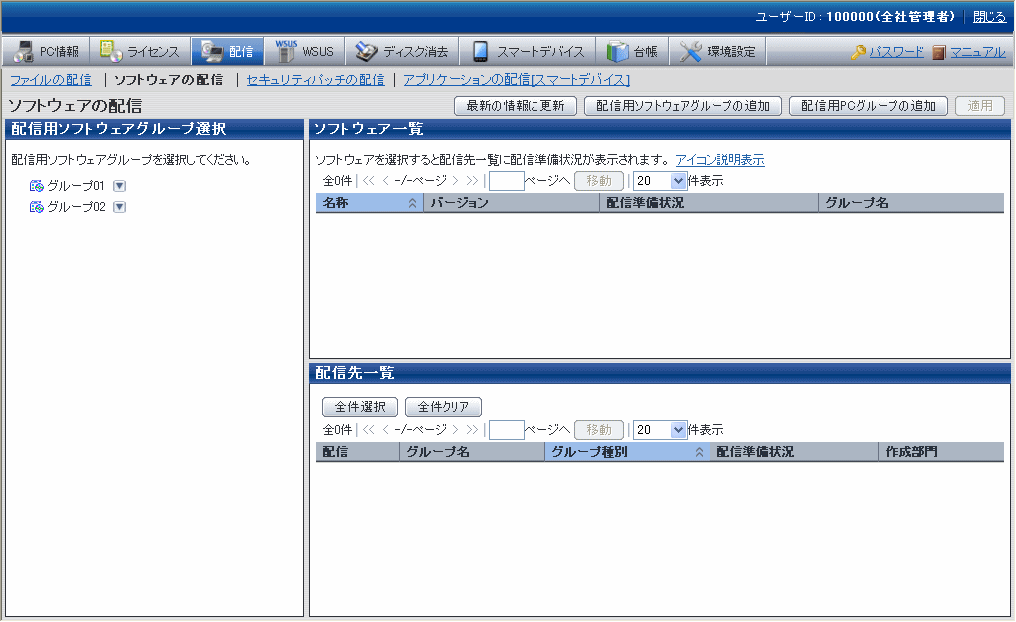Open rows-per-page dropdown in 配信先一覧
1016x622 pixels.
point(678,429)
